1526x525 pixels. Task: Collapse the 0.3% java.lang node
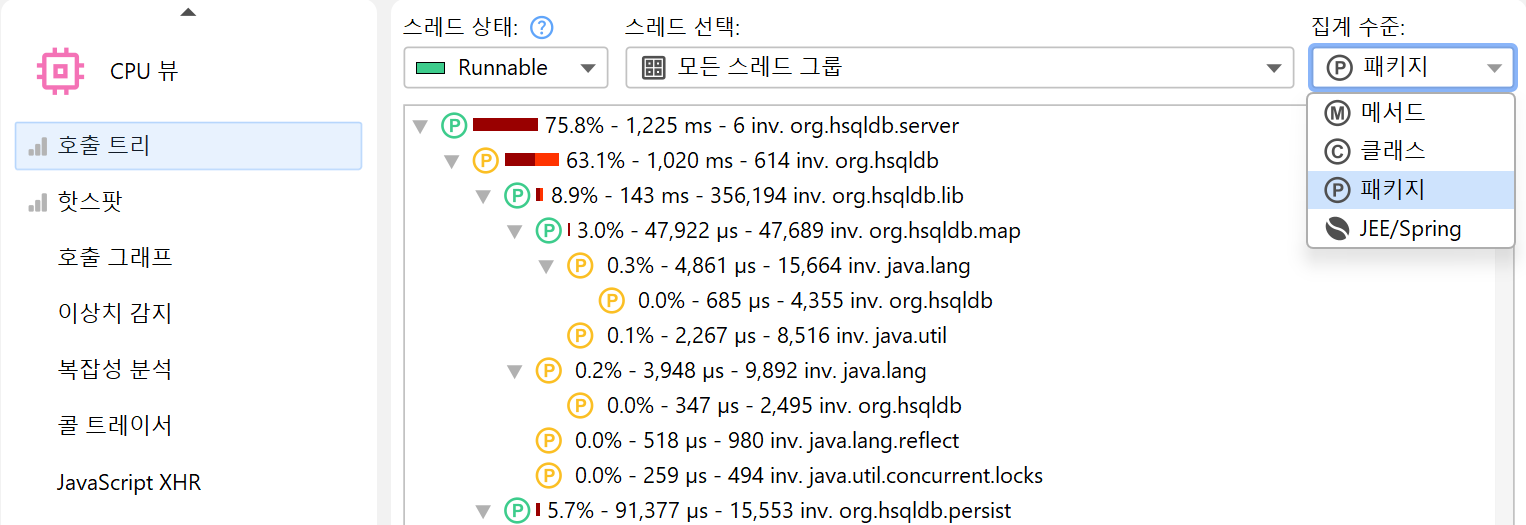(x=547, y=266)
